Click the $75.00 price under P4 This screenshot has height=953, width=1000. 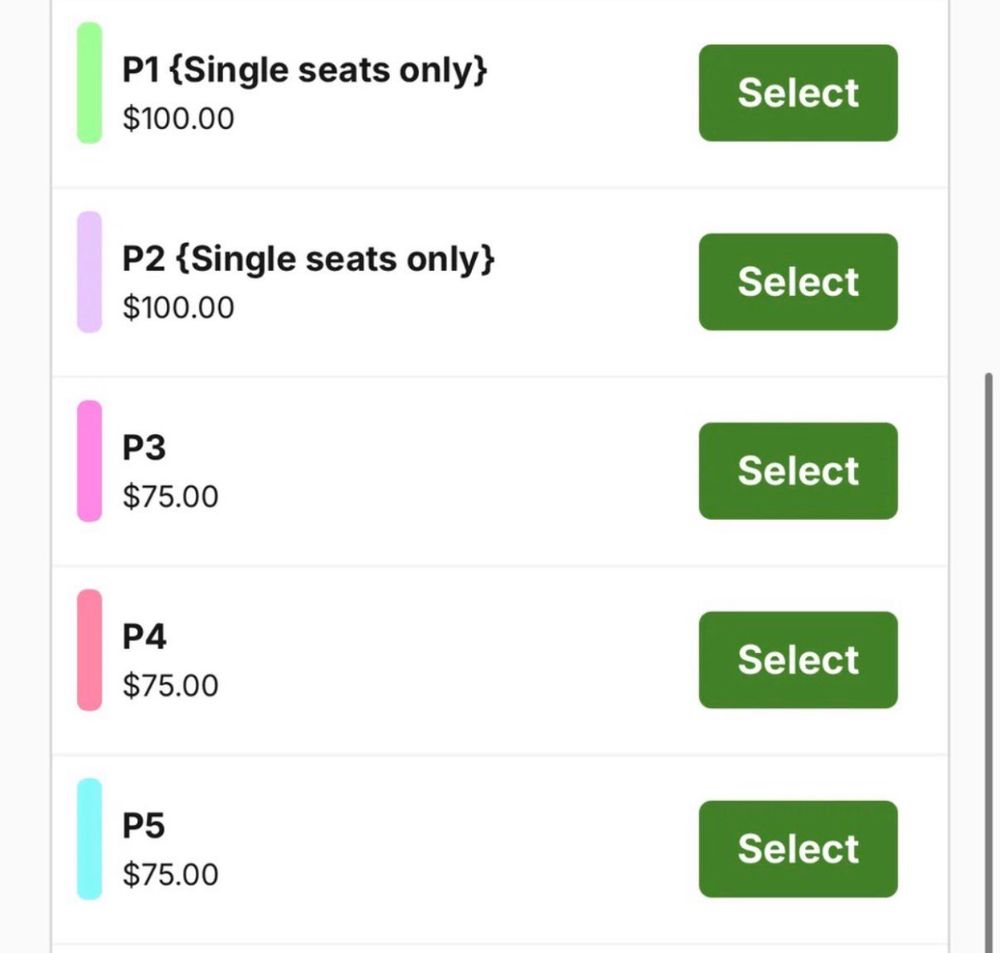[x=168, y=684]
